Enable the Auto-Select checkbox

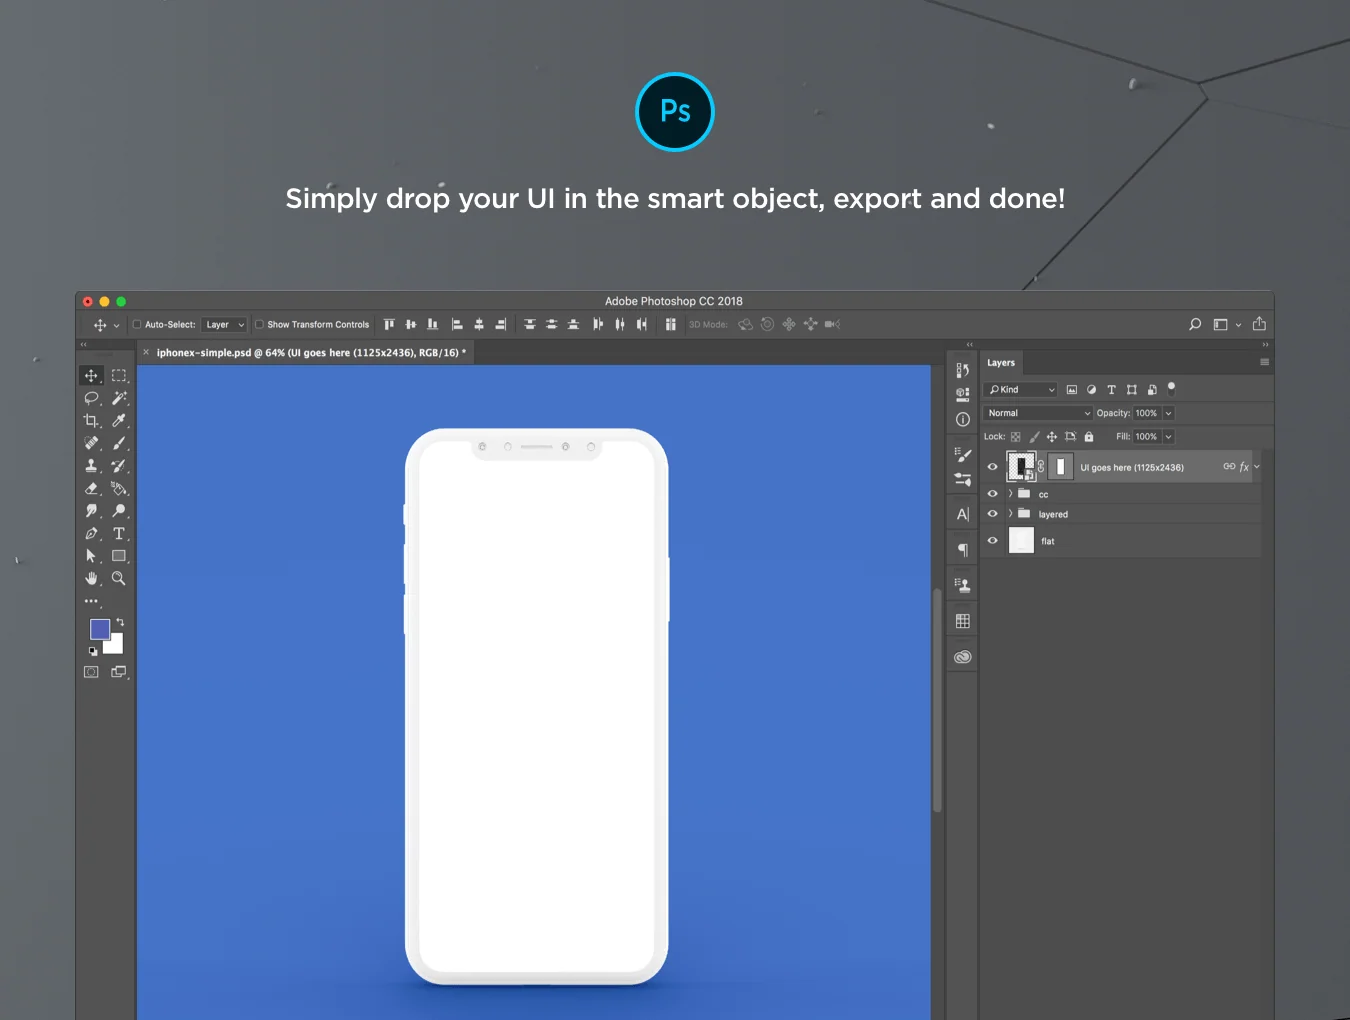click(137, 324)
